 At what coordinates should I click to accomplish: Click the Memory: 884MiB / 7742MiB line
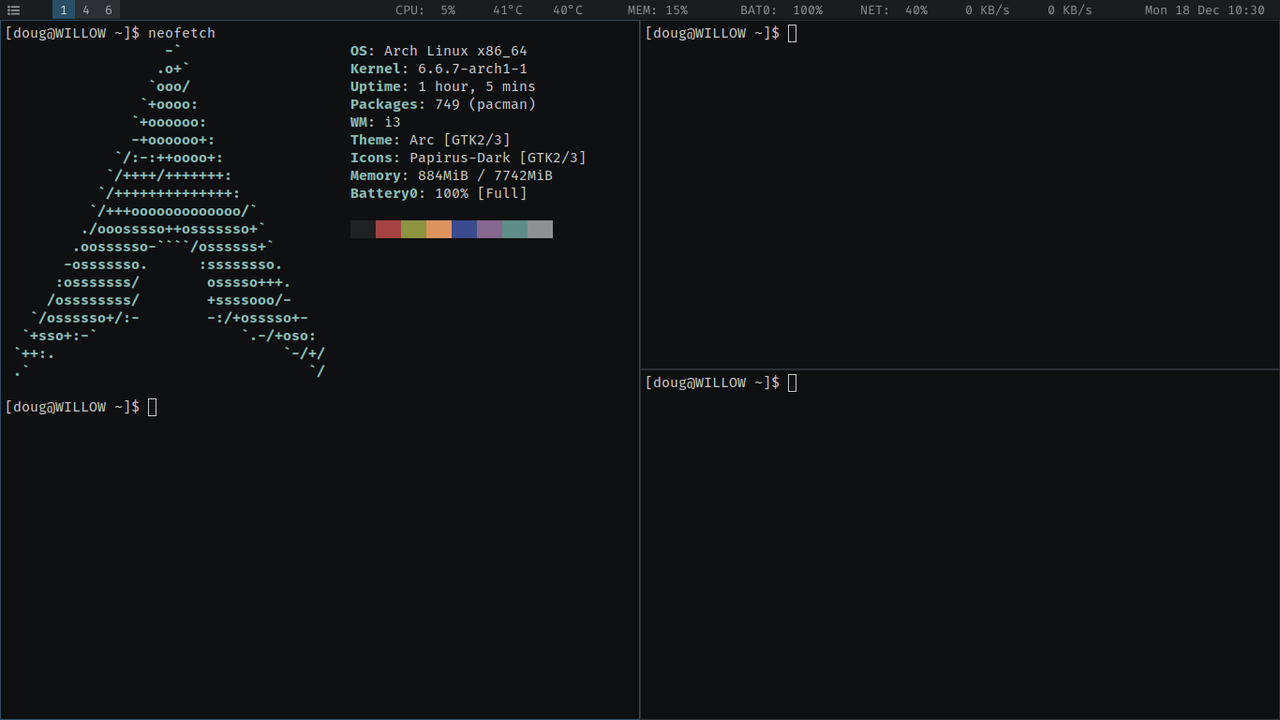451,176
